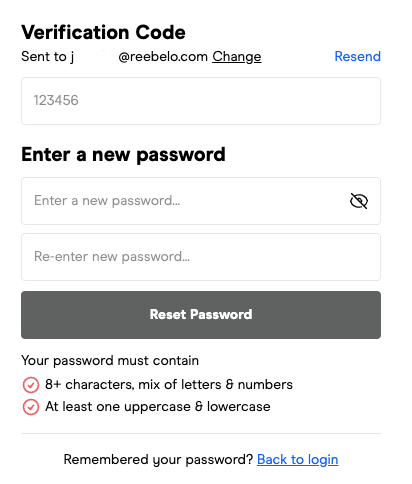Toggle password visibility with the crossed-eye icon
Viewport: 412px width, 484px height.
(359, 201)
